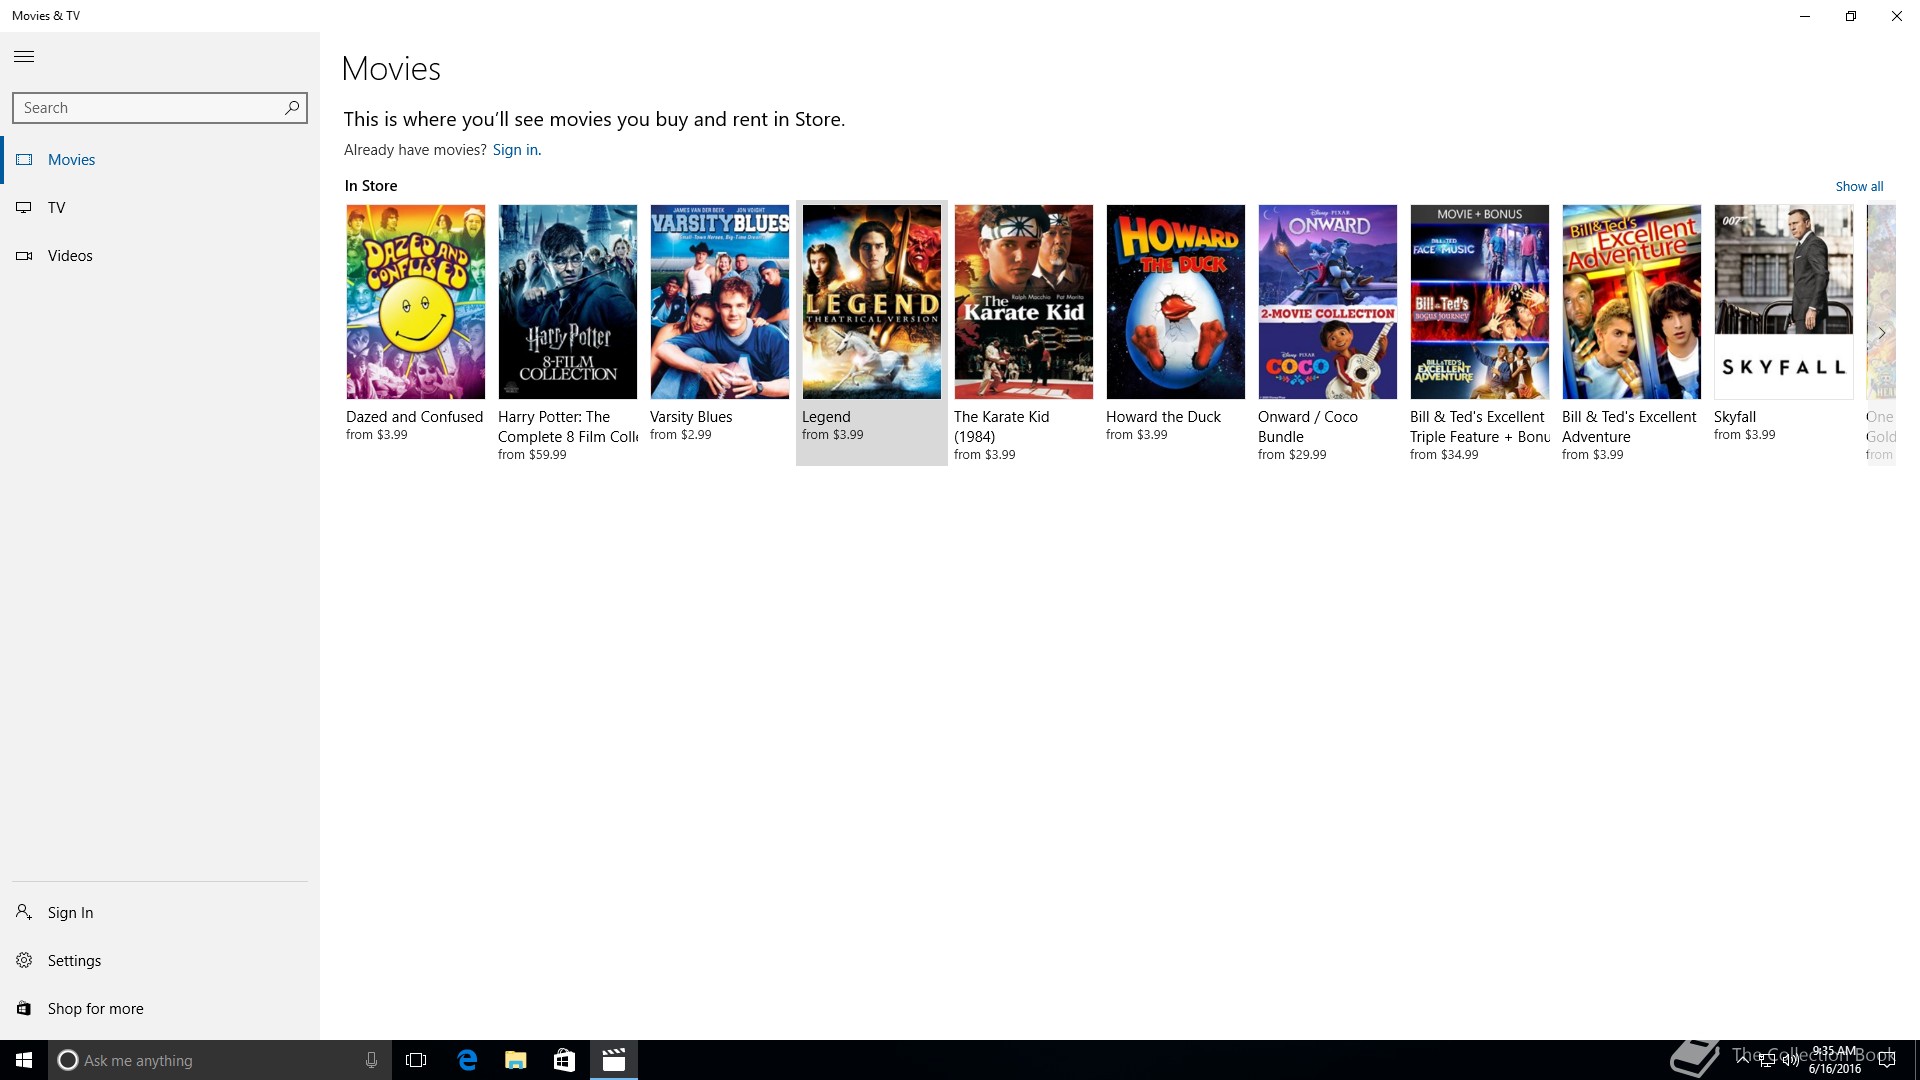Open The Karate Kid poster
The width and height of the screenshot is (1920, 1080).
pos(1024,302)
